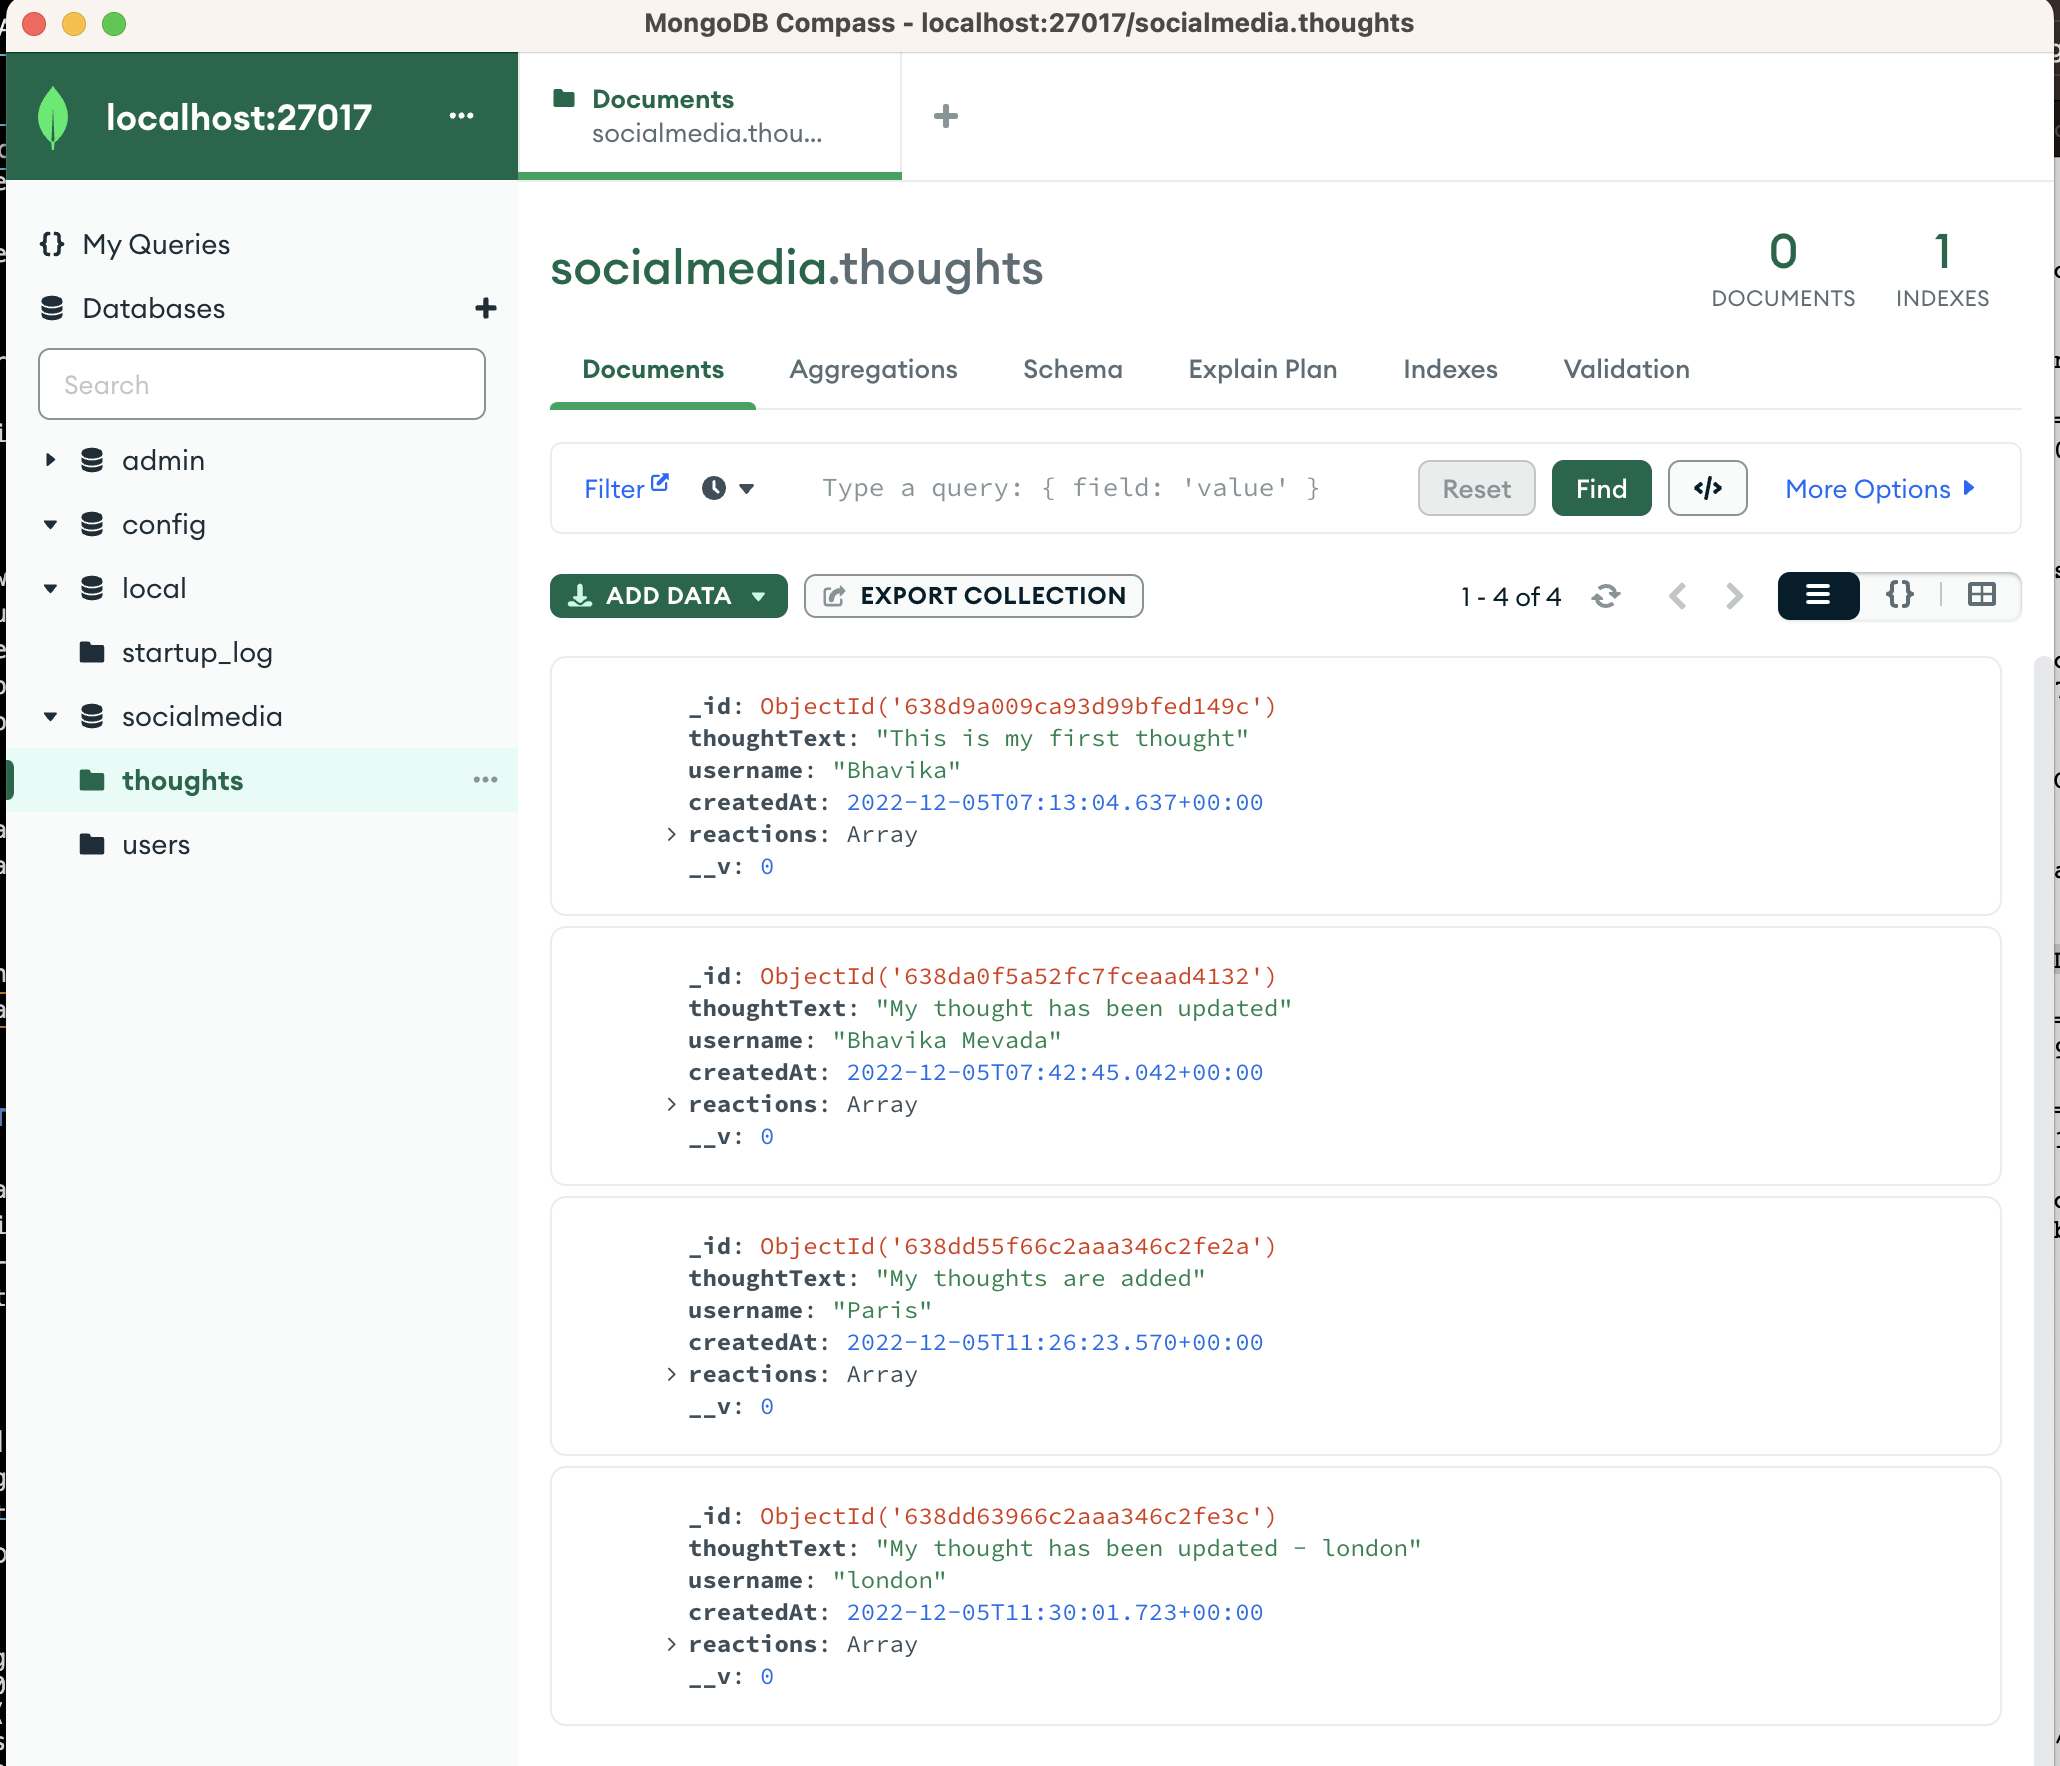
Task: Click the database Search field
Action: 261,384
